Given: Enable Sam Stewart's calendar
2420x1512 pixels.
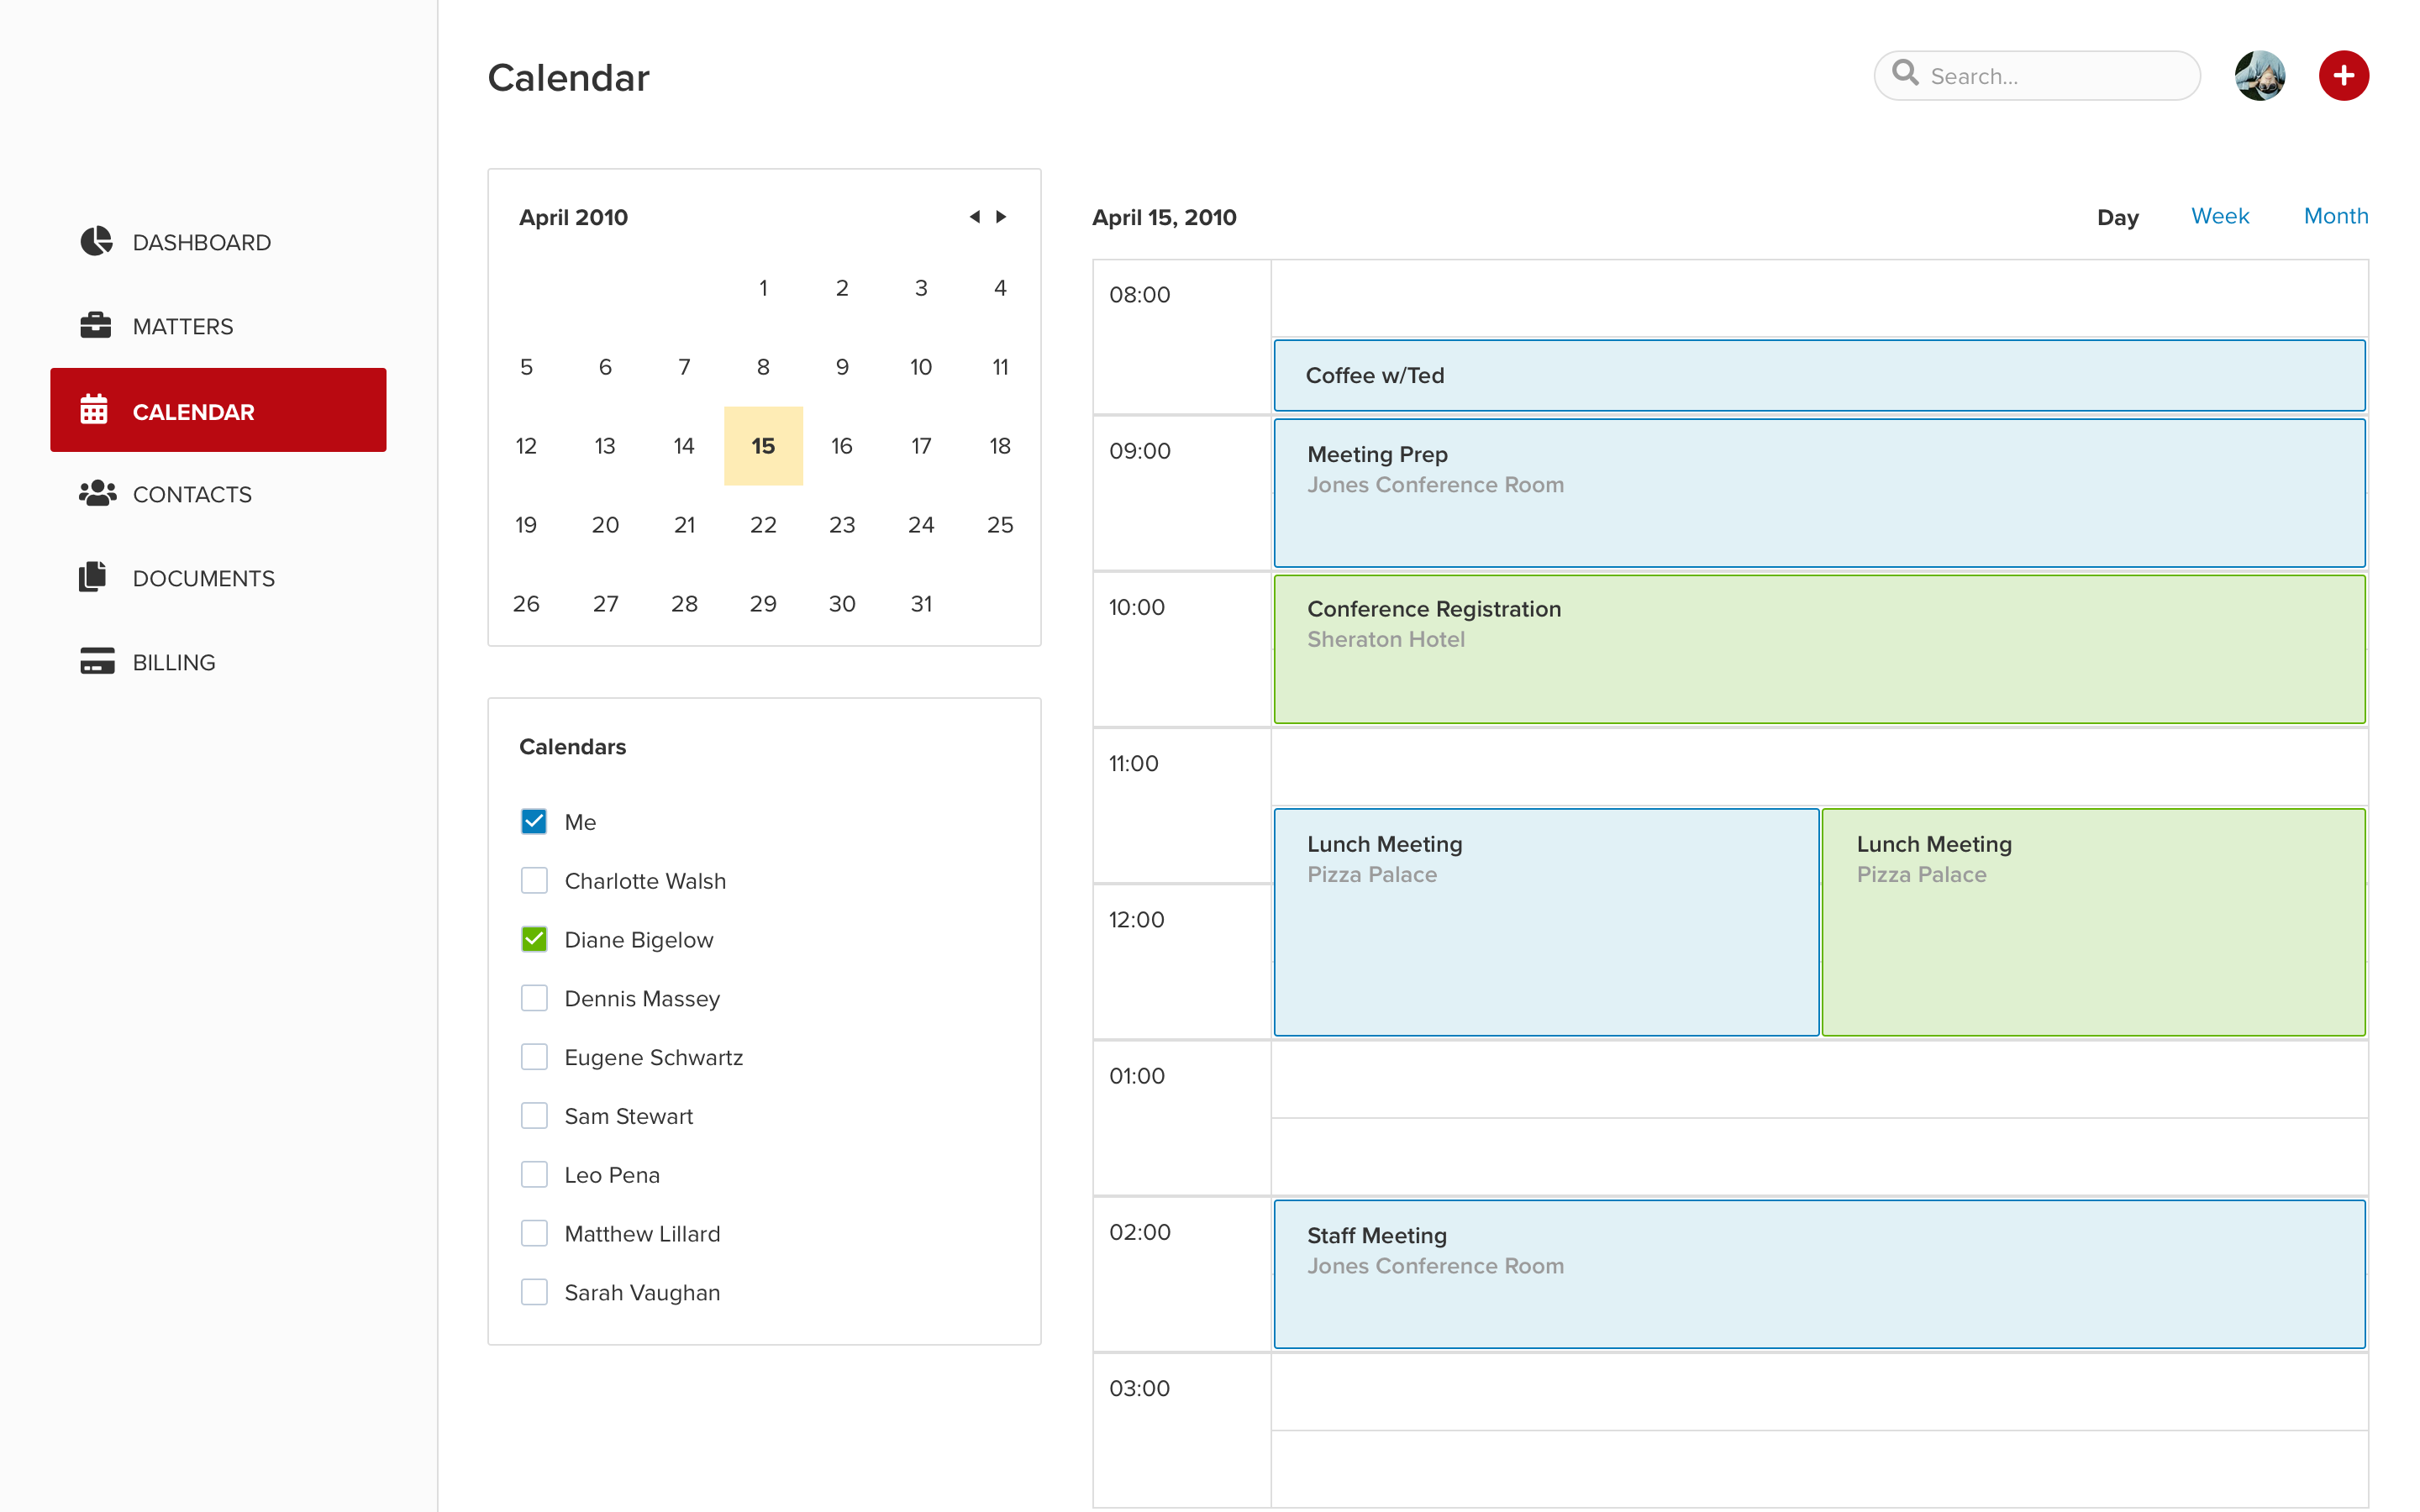Looking at the screenshot, I should (x=534, y=1115).
